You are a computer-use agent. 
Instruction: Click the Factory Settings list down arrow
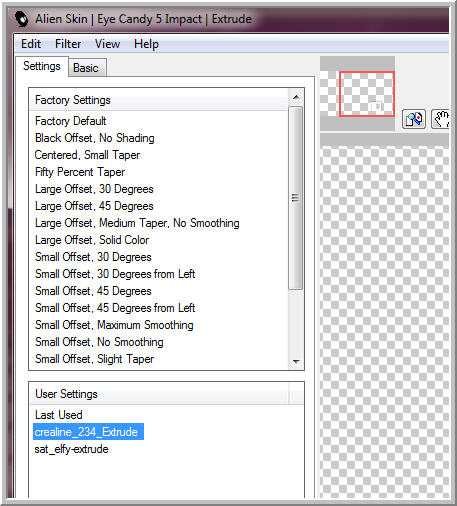(295, 361)
